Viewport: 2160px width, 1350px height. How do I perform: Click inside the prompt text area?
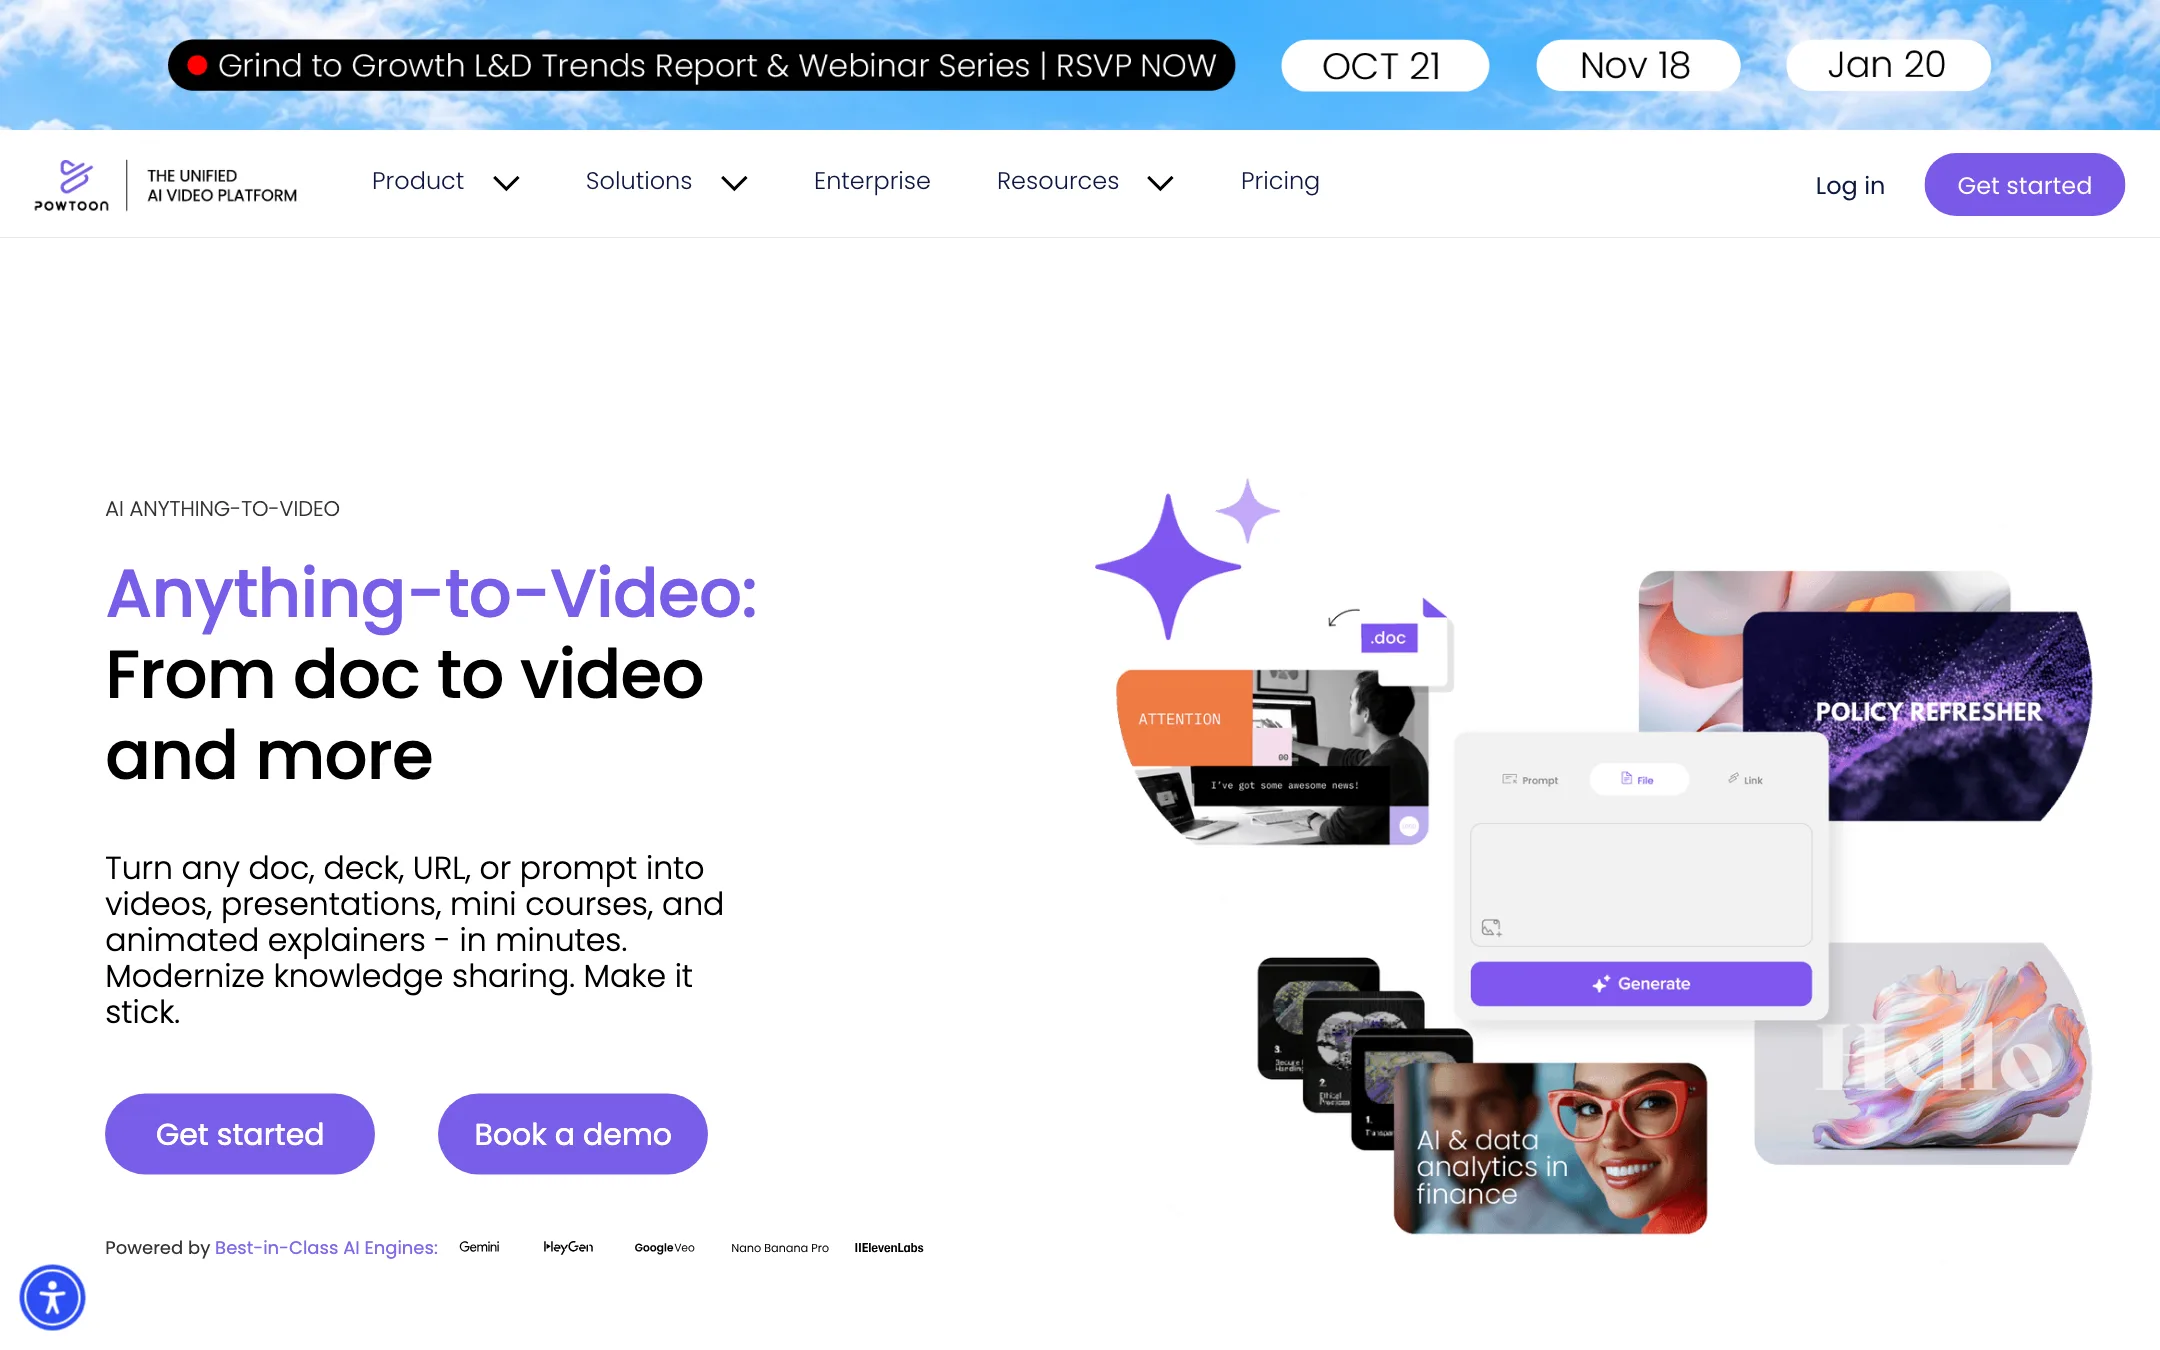[1641, 885]
